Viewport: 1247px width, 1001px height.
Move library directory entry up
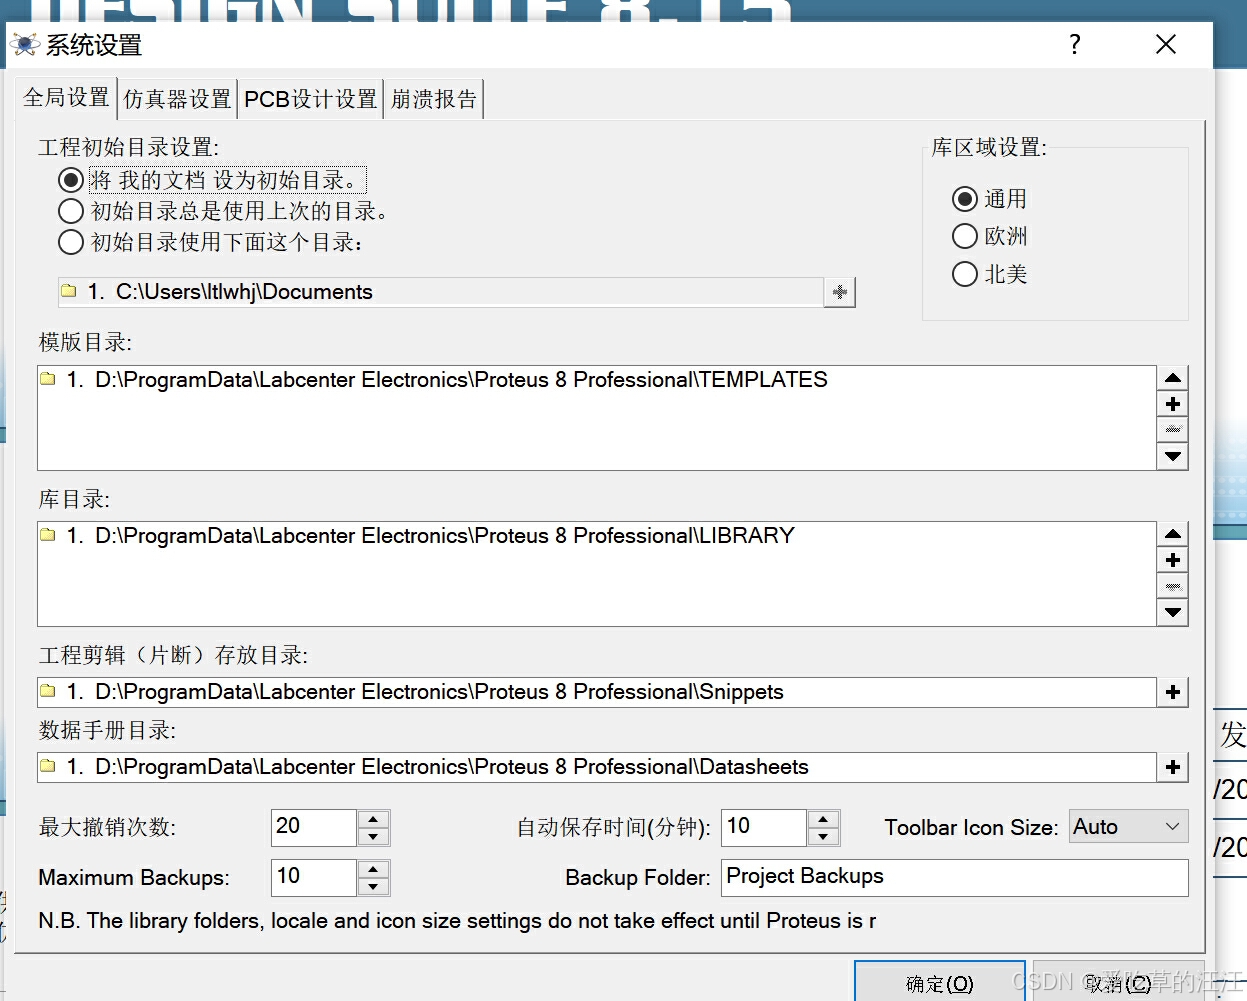(1173, 534)
